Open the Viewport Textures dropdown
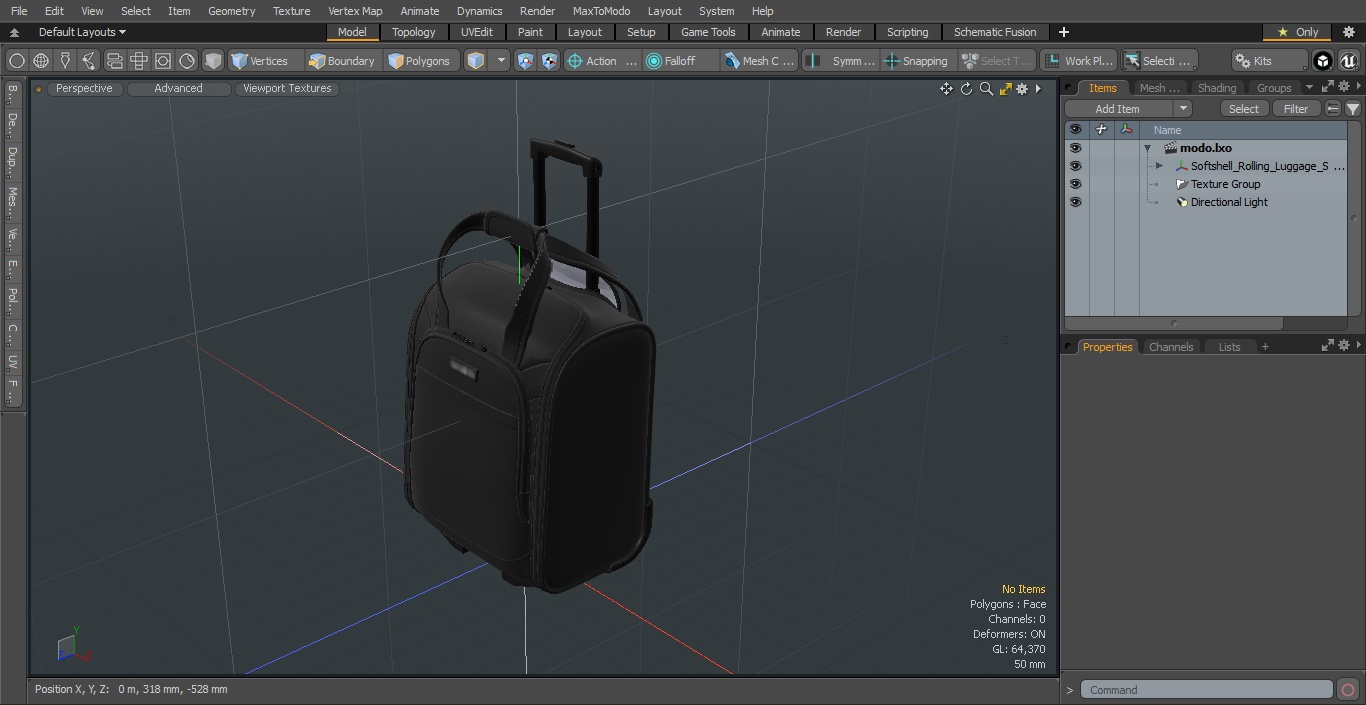This screenshot has height=705, width=1366. click(x=287, y=88)
